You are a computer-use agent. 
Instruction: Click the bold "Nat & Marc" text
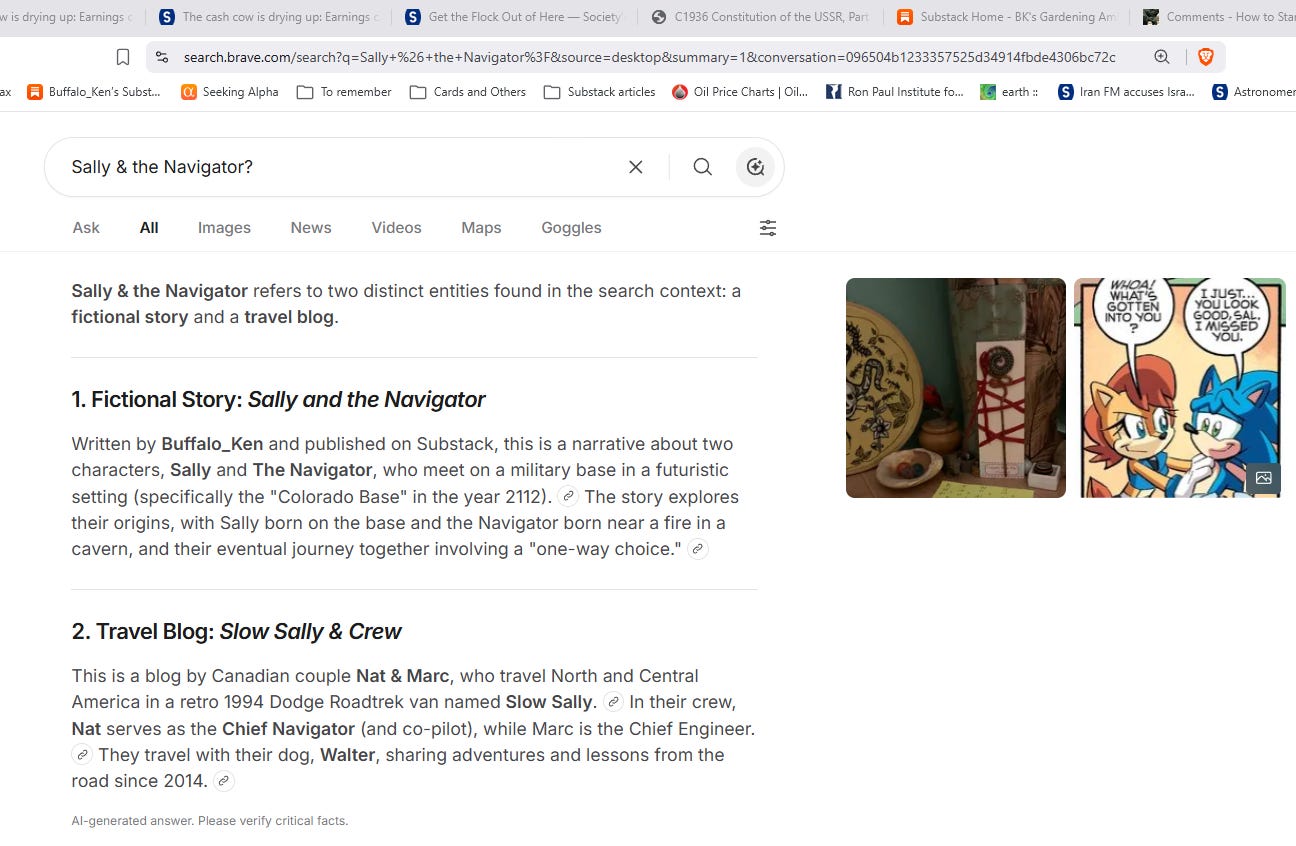tap(402, 676)
